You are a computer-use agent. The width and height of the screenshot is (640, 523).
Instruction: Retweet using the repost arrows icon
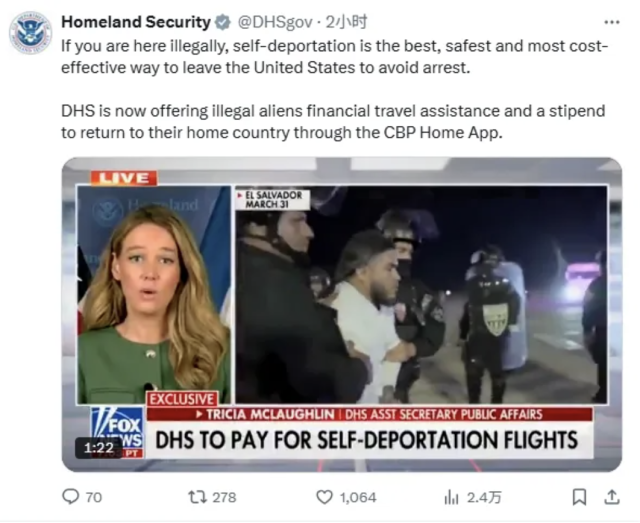(x=197, y=497)
